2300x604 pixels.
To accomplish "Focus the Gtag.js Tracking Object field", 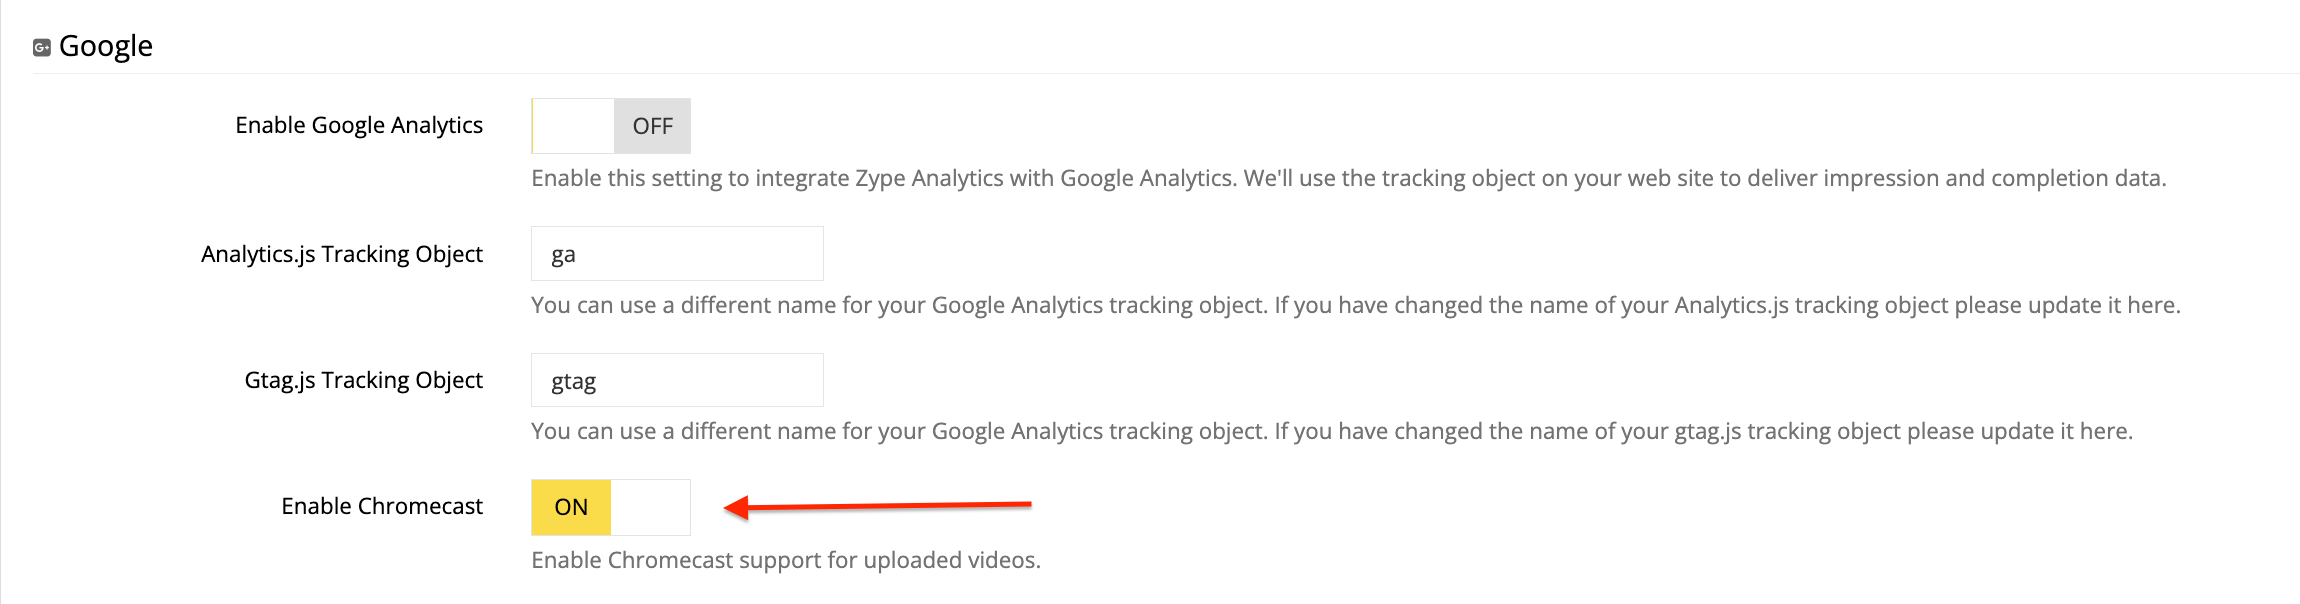I will pyautogui.click(x=677, y=380).
